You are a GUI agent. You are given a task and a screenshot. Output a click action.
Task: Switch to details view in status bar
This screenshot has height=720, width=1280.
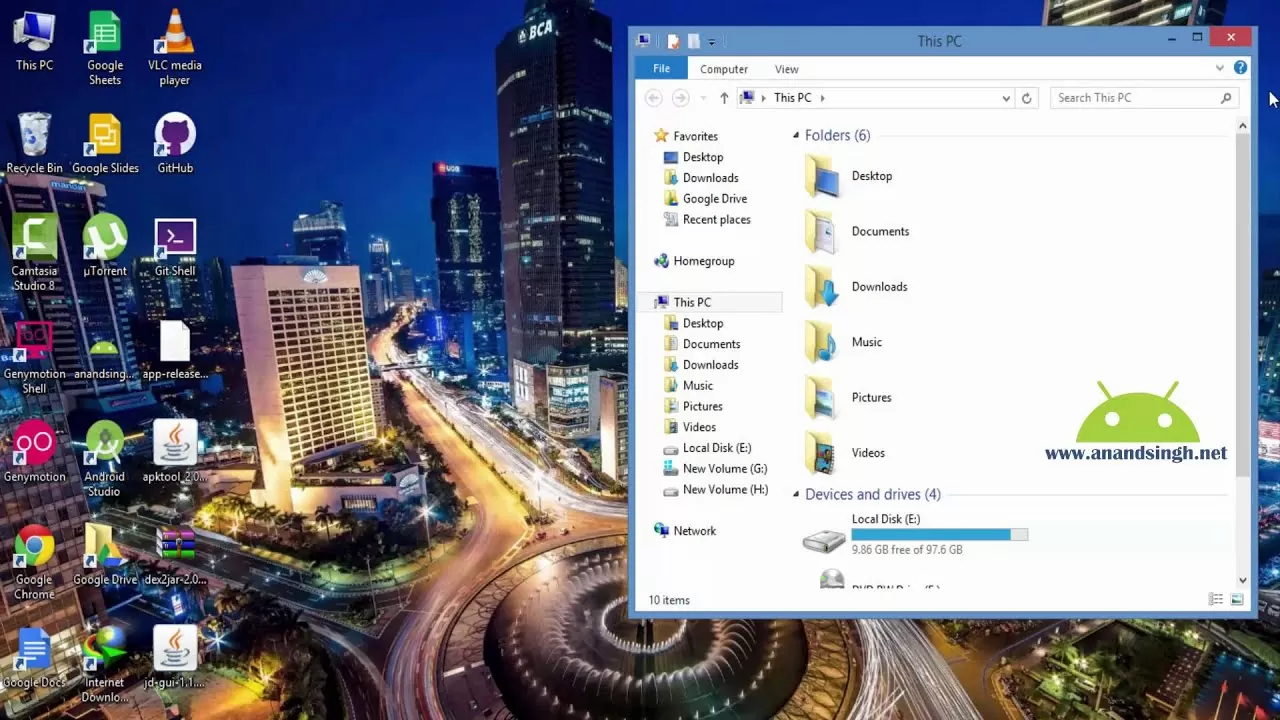click(1216, 600)
